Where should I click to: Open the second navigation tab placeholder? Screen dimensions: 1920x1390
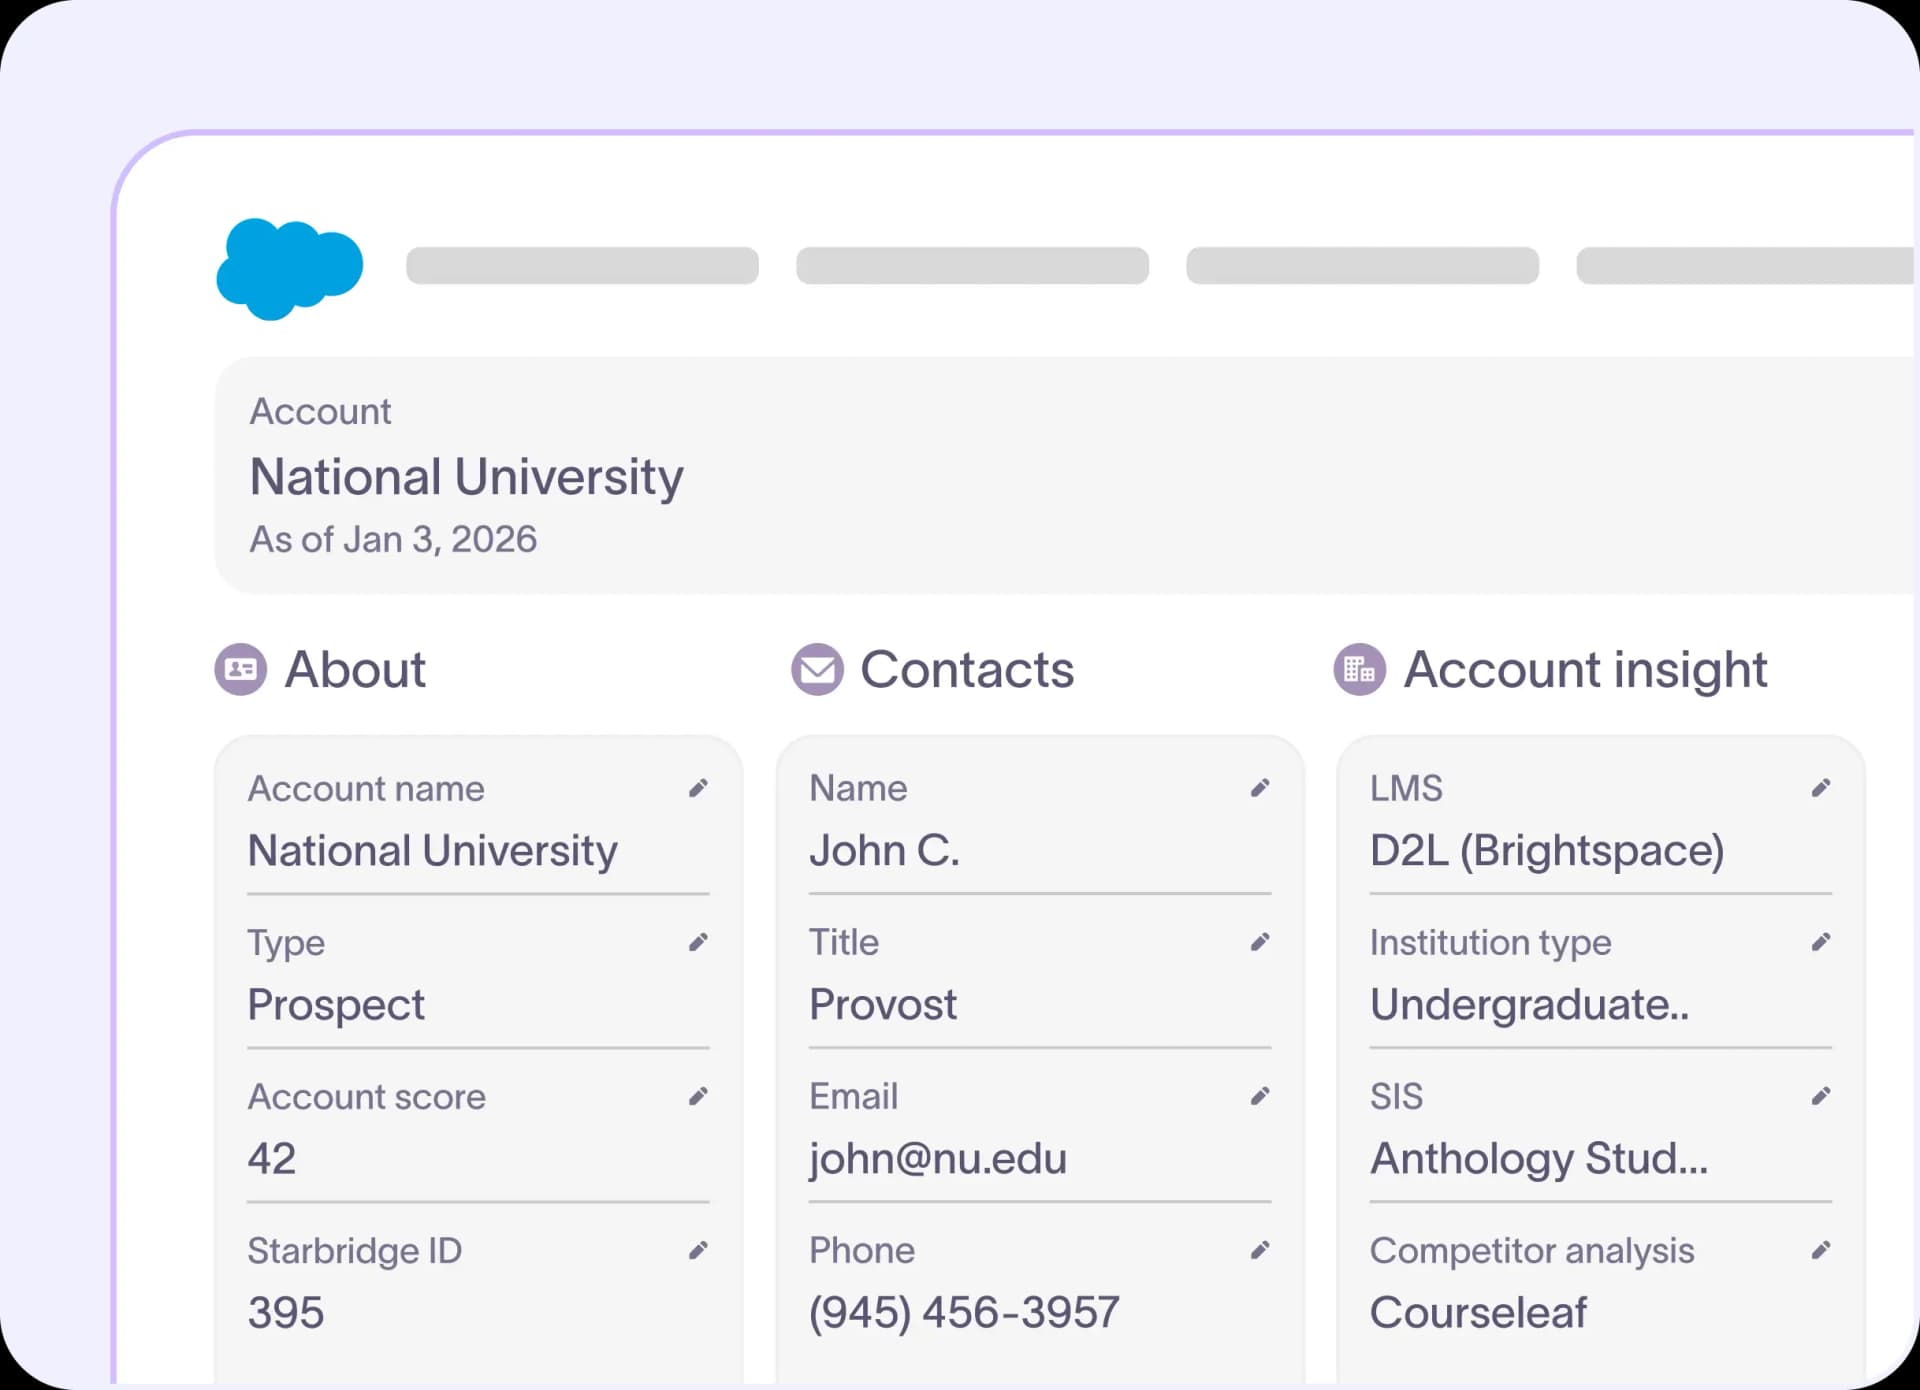pos(972,266)
